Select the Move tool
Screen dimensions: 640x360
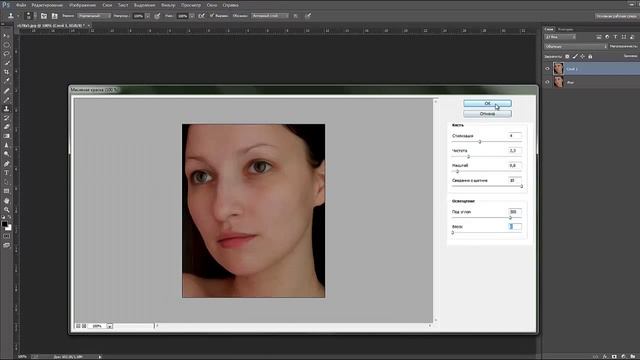coord(7,36)
